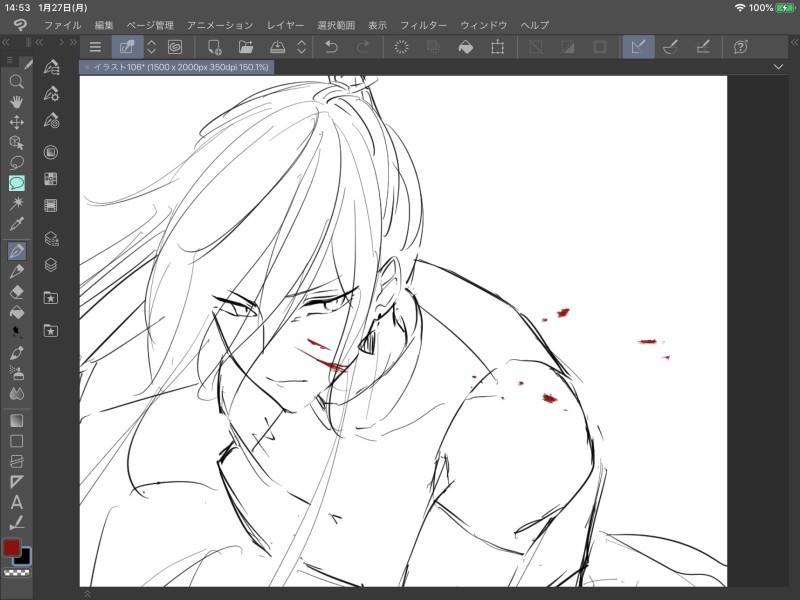Open the lower Material folder star icon
800x600 pixels.
coord(51,331)
